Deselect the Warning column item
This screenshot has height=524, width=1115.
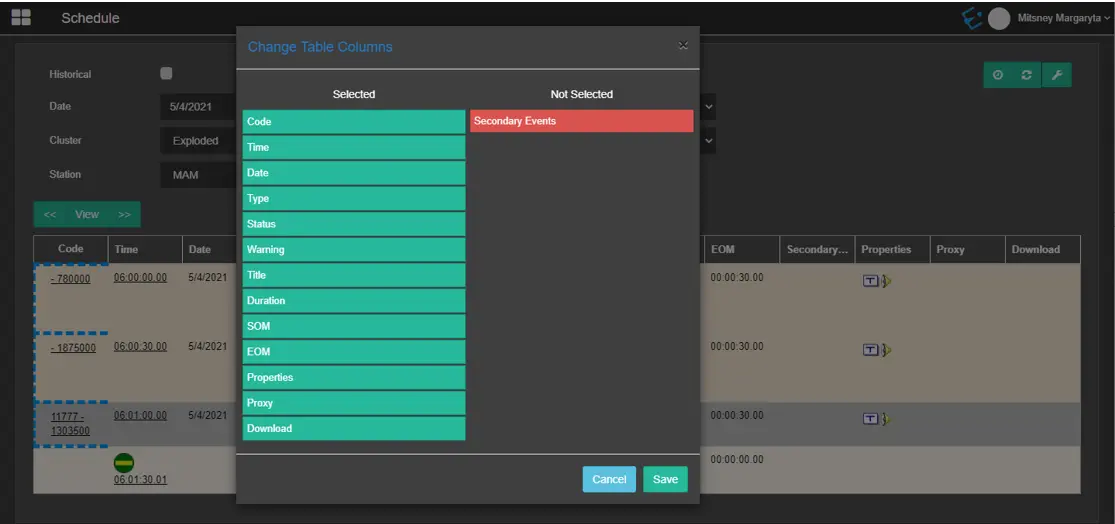(353, 250)
